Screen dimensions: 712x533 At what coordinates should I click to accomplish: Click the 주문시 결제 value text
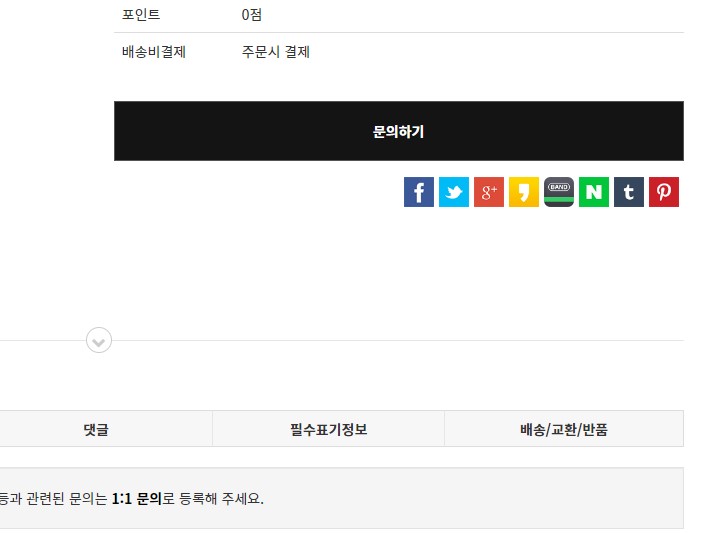276,52
